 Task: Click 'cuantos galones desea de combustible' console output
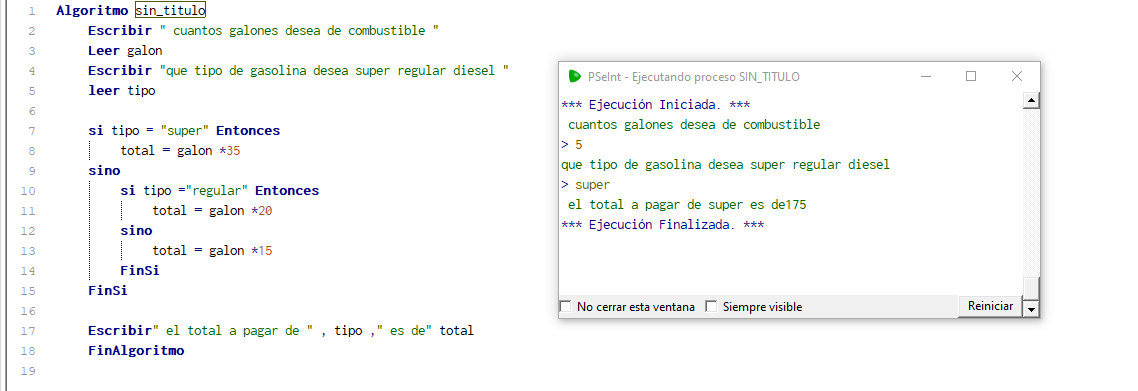click(x=694, y=125)
